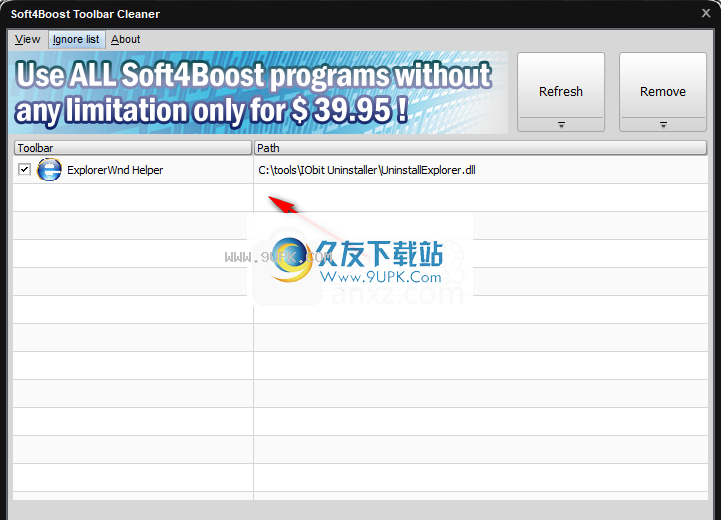Open the View menu

[x=28, y=40]
